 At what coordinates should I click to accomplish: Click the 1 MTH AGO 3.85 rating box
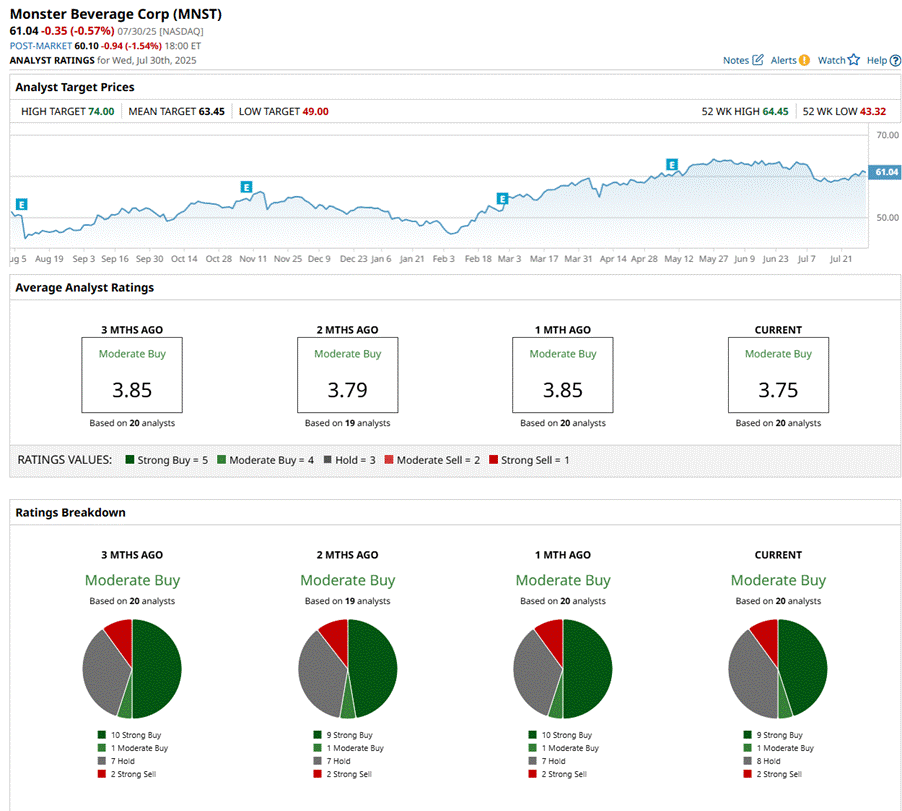point(563,375)
